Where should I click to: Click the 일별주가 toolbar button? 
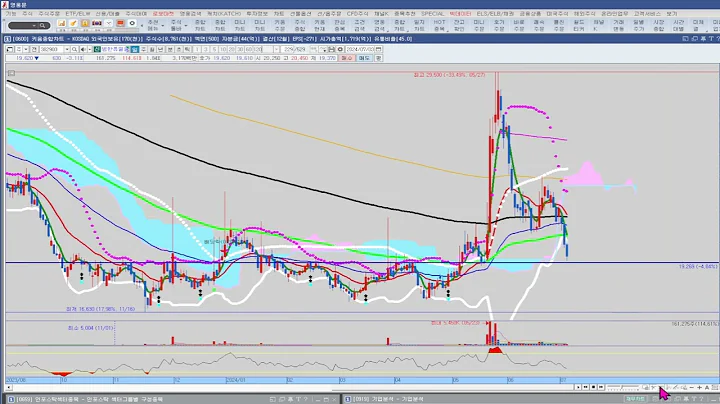639,25
